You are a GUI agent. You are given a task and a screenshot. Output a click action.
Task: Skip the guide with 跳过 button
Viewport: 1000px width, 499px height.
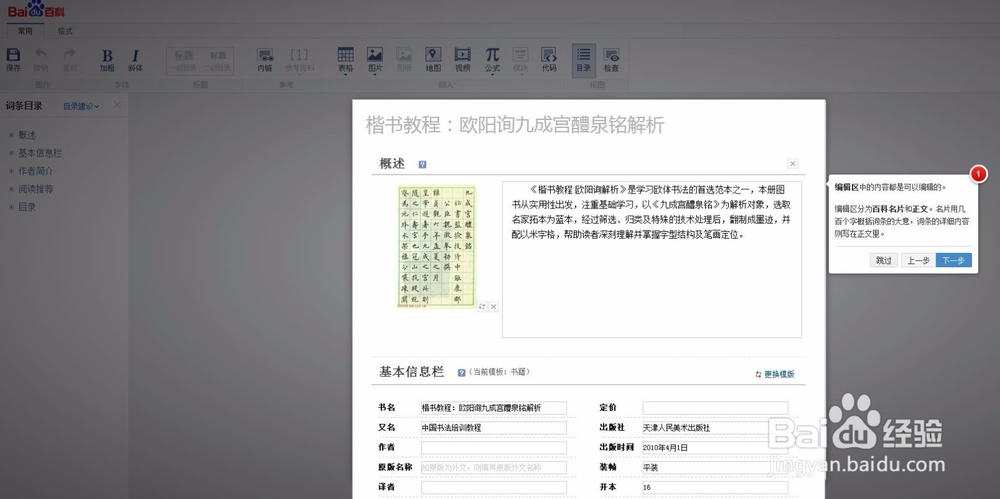pyautogui.click(x=883, y=260)
